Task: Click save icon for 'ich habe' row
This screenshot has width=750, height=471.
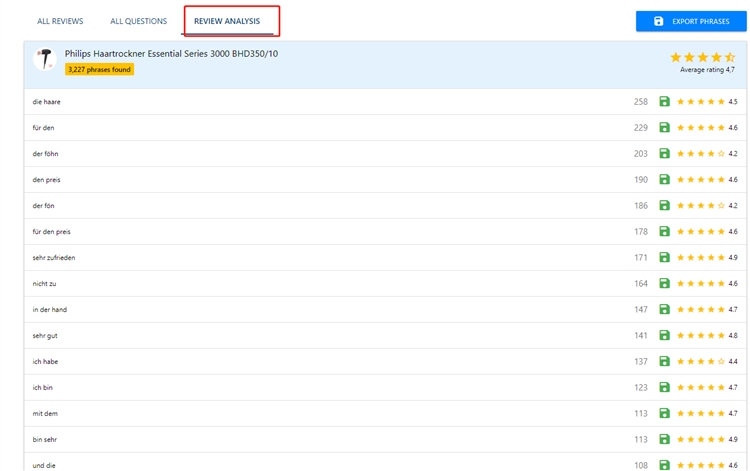Action: (664, 362)
